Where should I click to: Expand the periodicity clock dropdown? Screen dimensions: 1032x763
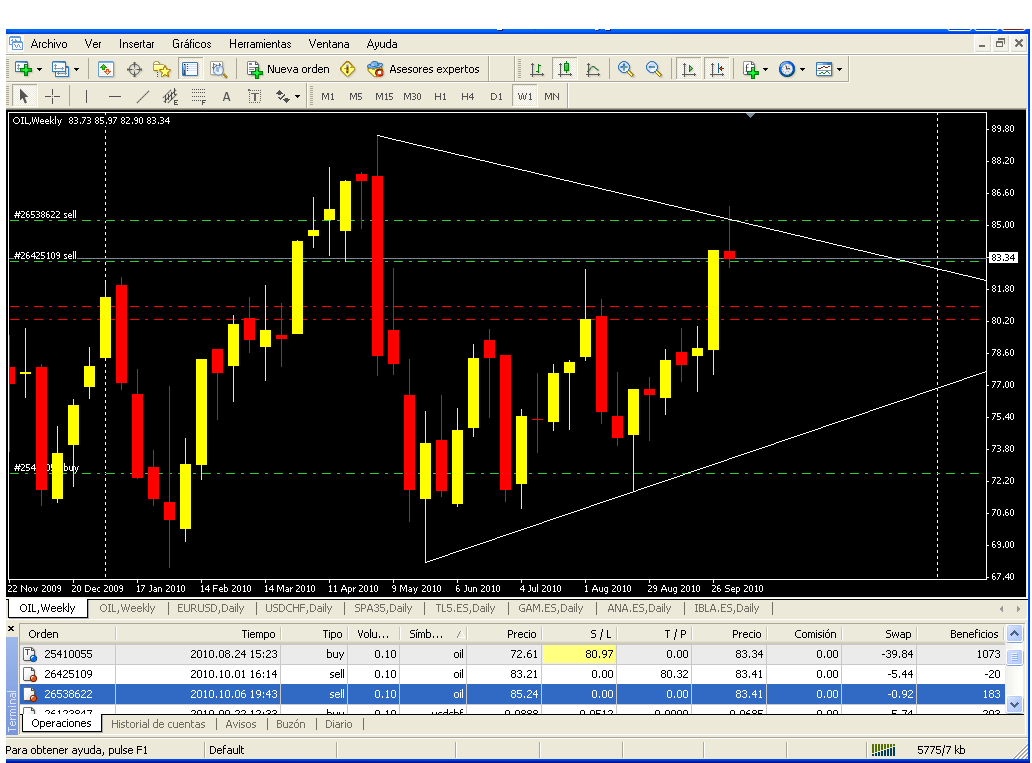(802, 70)
